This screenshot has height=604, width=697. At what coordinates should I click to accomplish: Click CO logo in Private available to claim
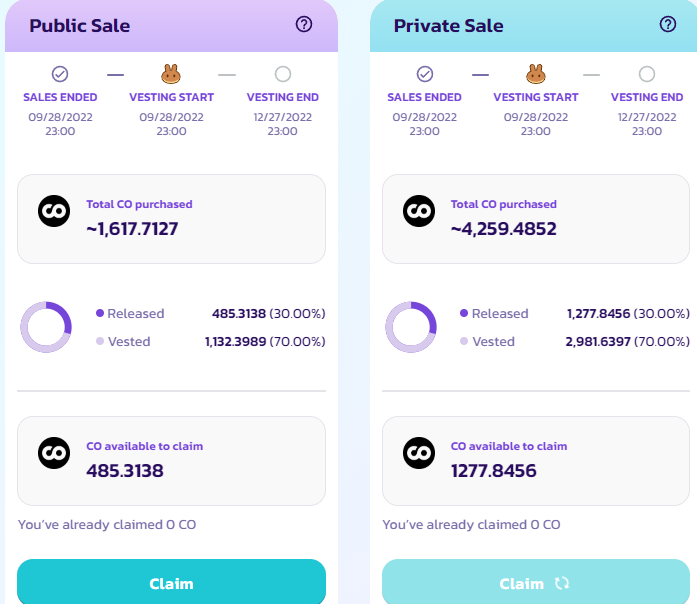tap(418, 453)
